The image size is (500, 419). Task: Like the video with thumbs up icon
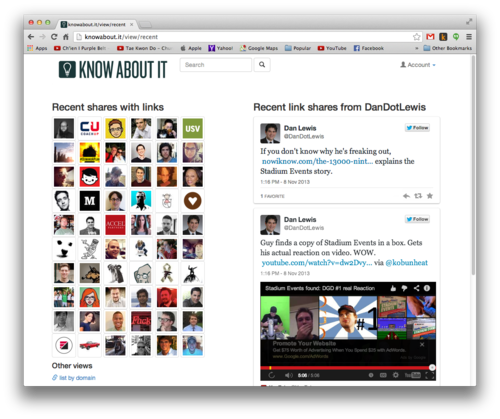click(x=393, y=288)
